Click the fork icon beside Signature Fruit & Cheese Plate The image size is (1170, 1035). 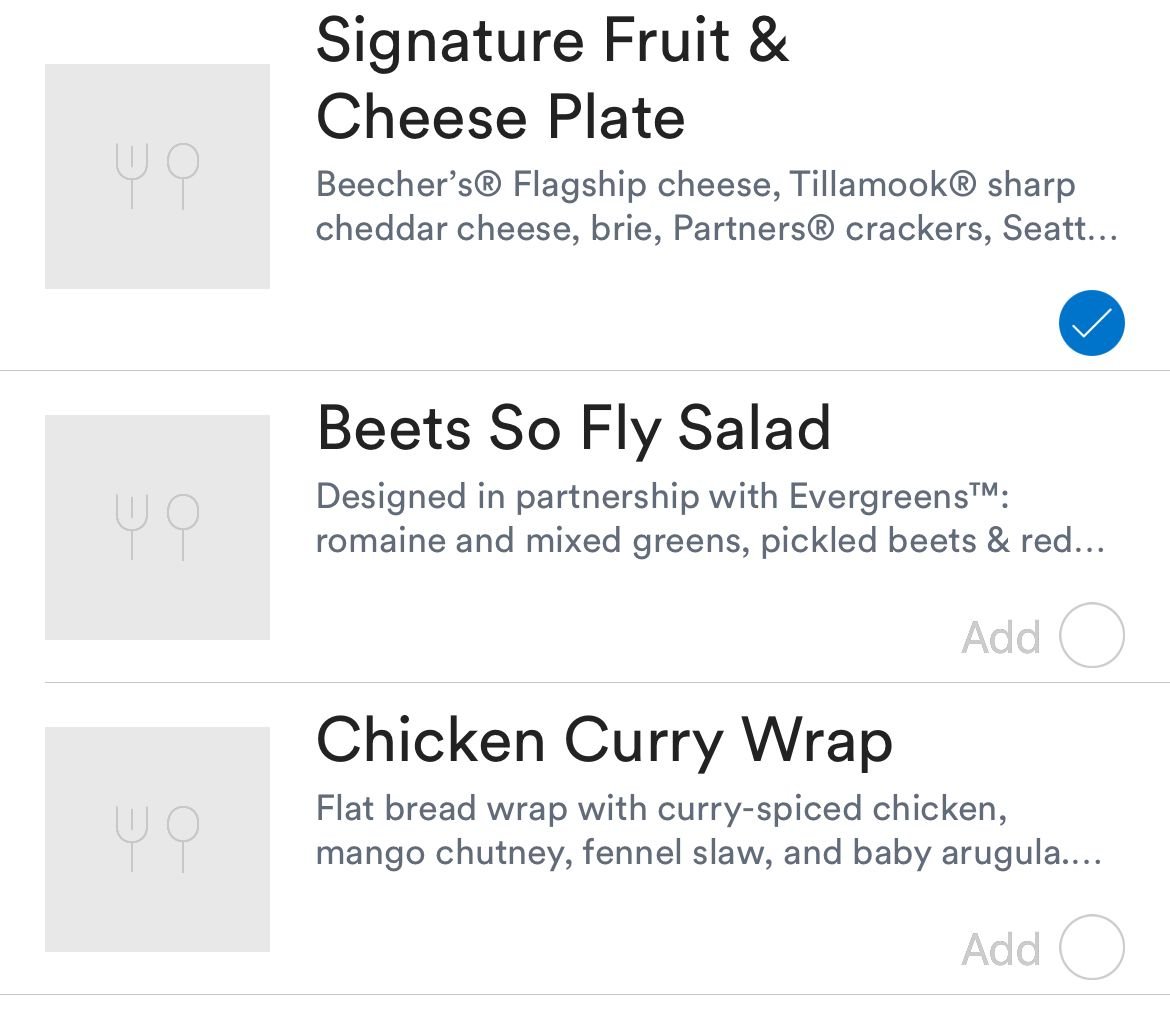[x=132, y=176]
